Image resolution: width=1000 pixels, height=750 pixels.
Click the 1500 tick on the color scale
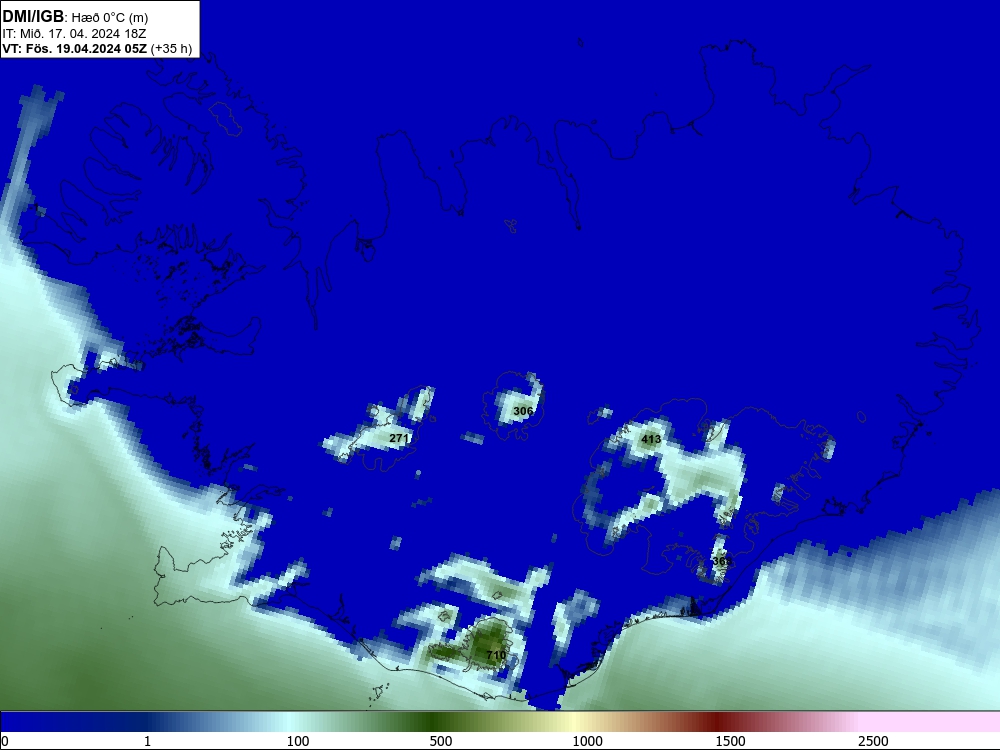(730, 741)
